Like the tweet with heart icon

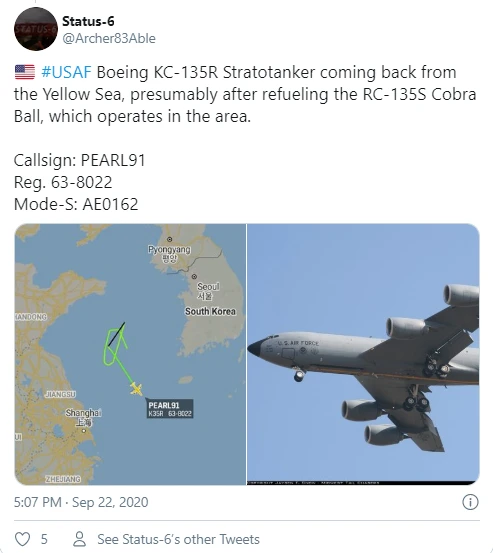(23, 539)
